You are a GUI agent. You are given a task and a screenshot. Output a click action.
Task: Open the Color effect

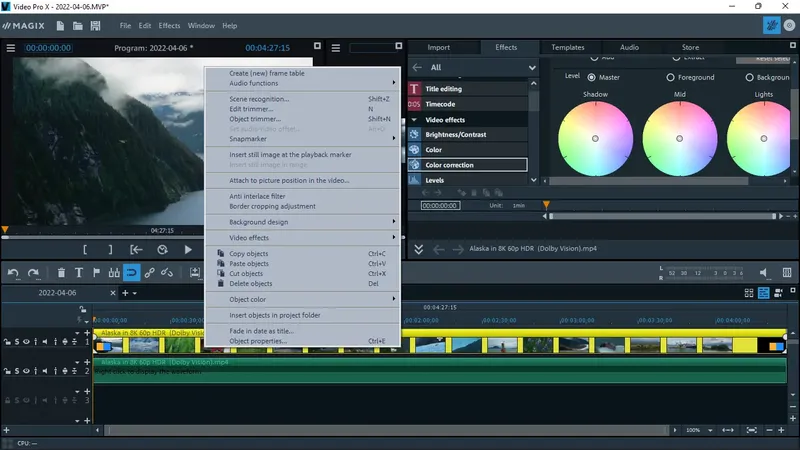coord(467,150)
